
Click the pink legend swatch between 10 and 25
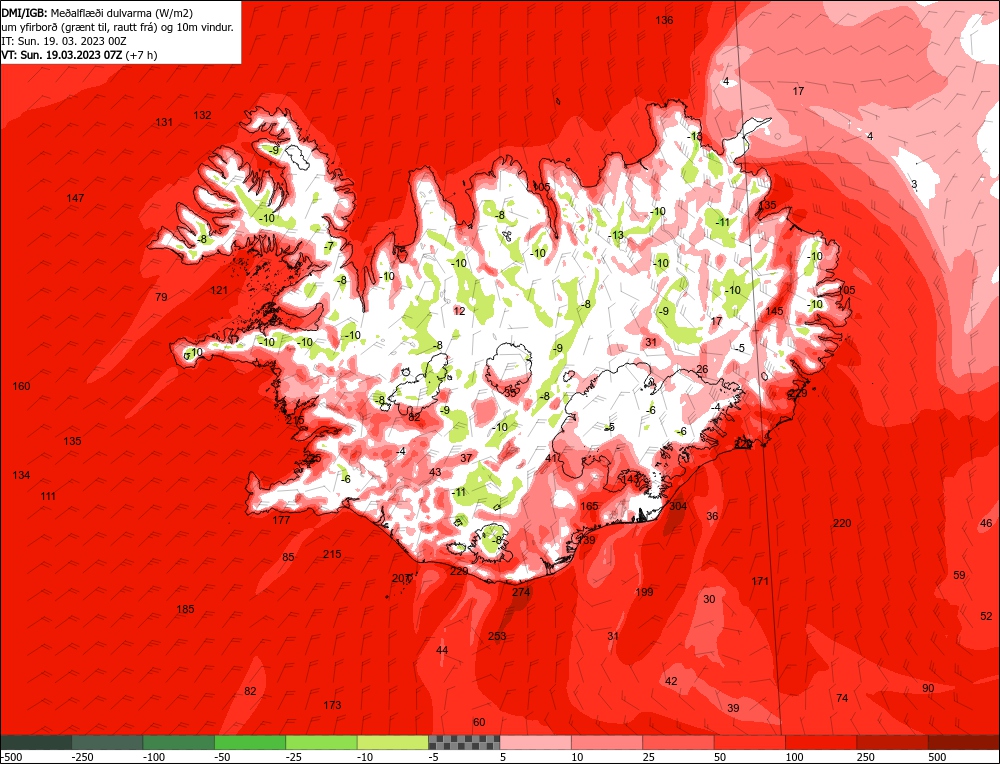(607, 742)
